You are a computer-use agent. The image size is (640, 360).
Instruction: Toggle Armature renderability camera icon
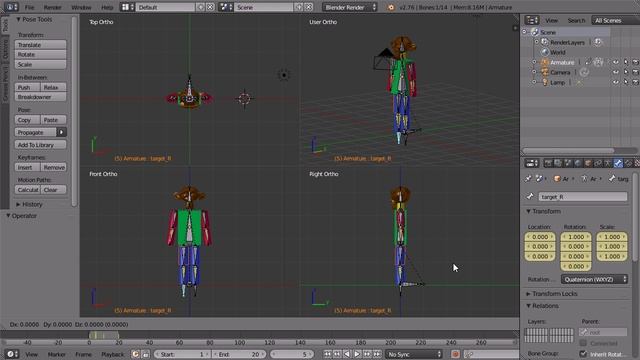click(636, 62)
